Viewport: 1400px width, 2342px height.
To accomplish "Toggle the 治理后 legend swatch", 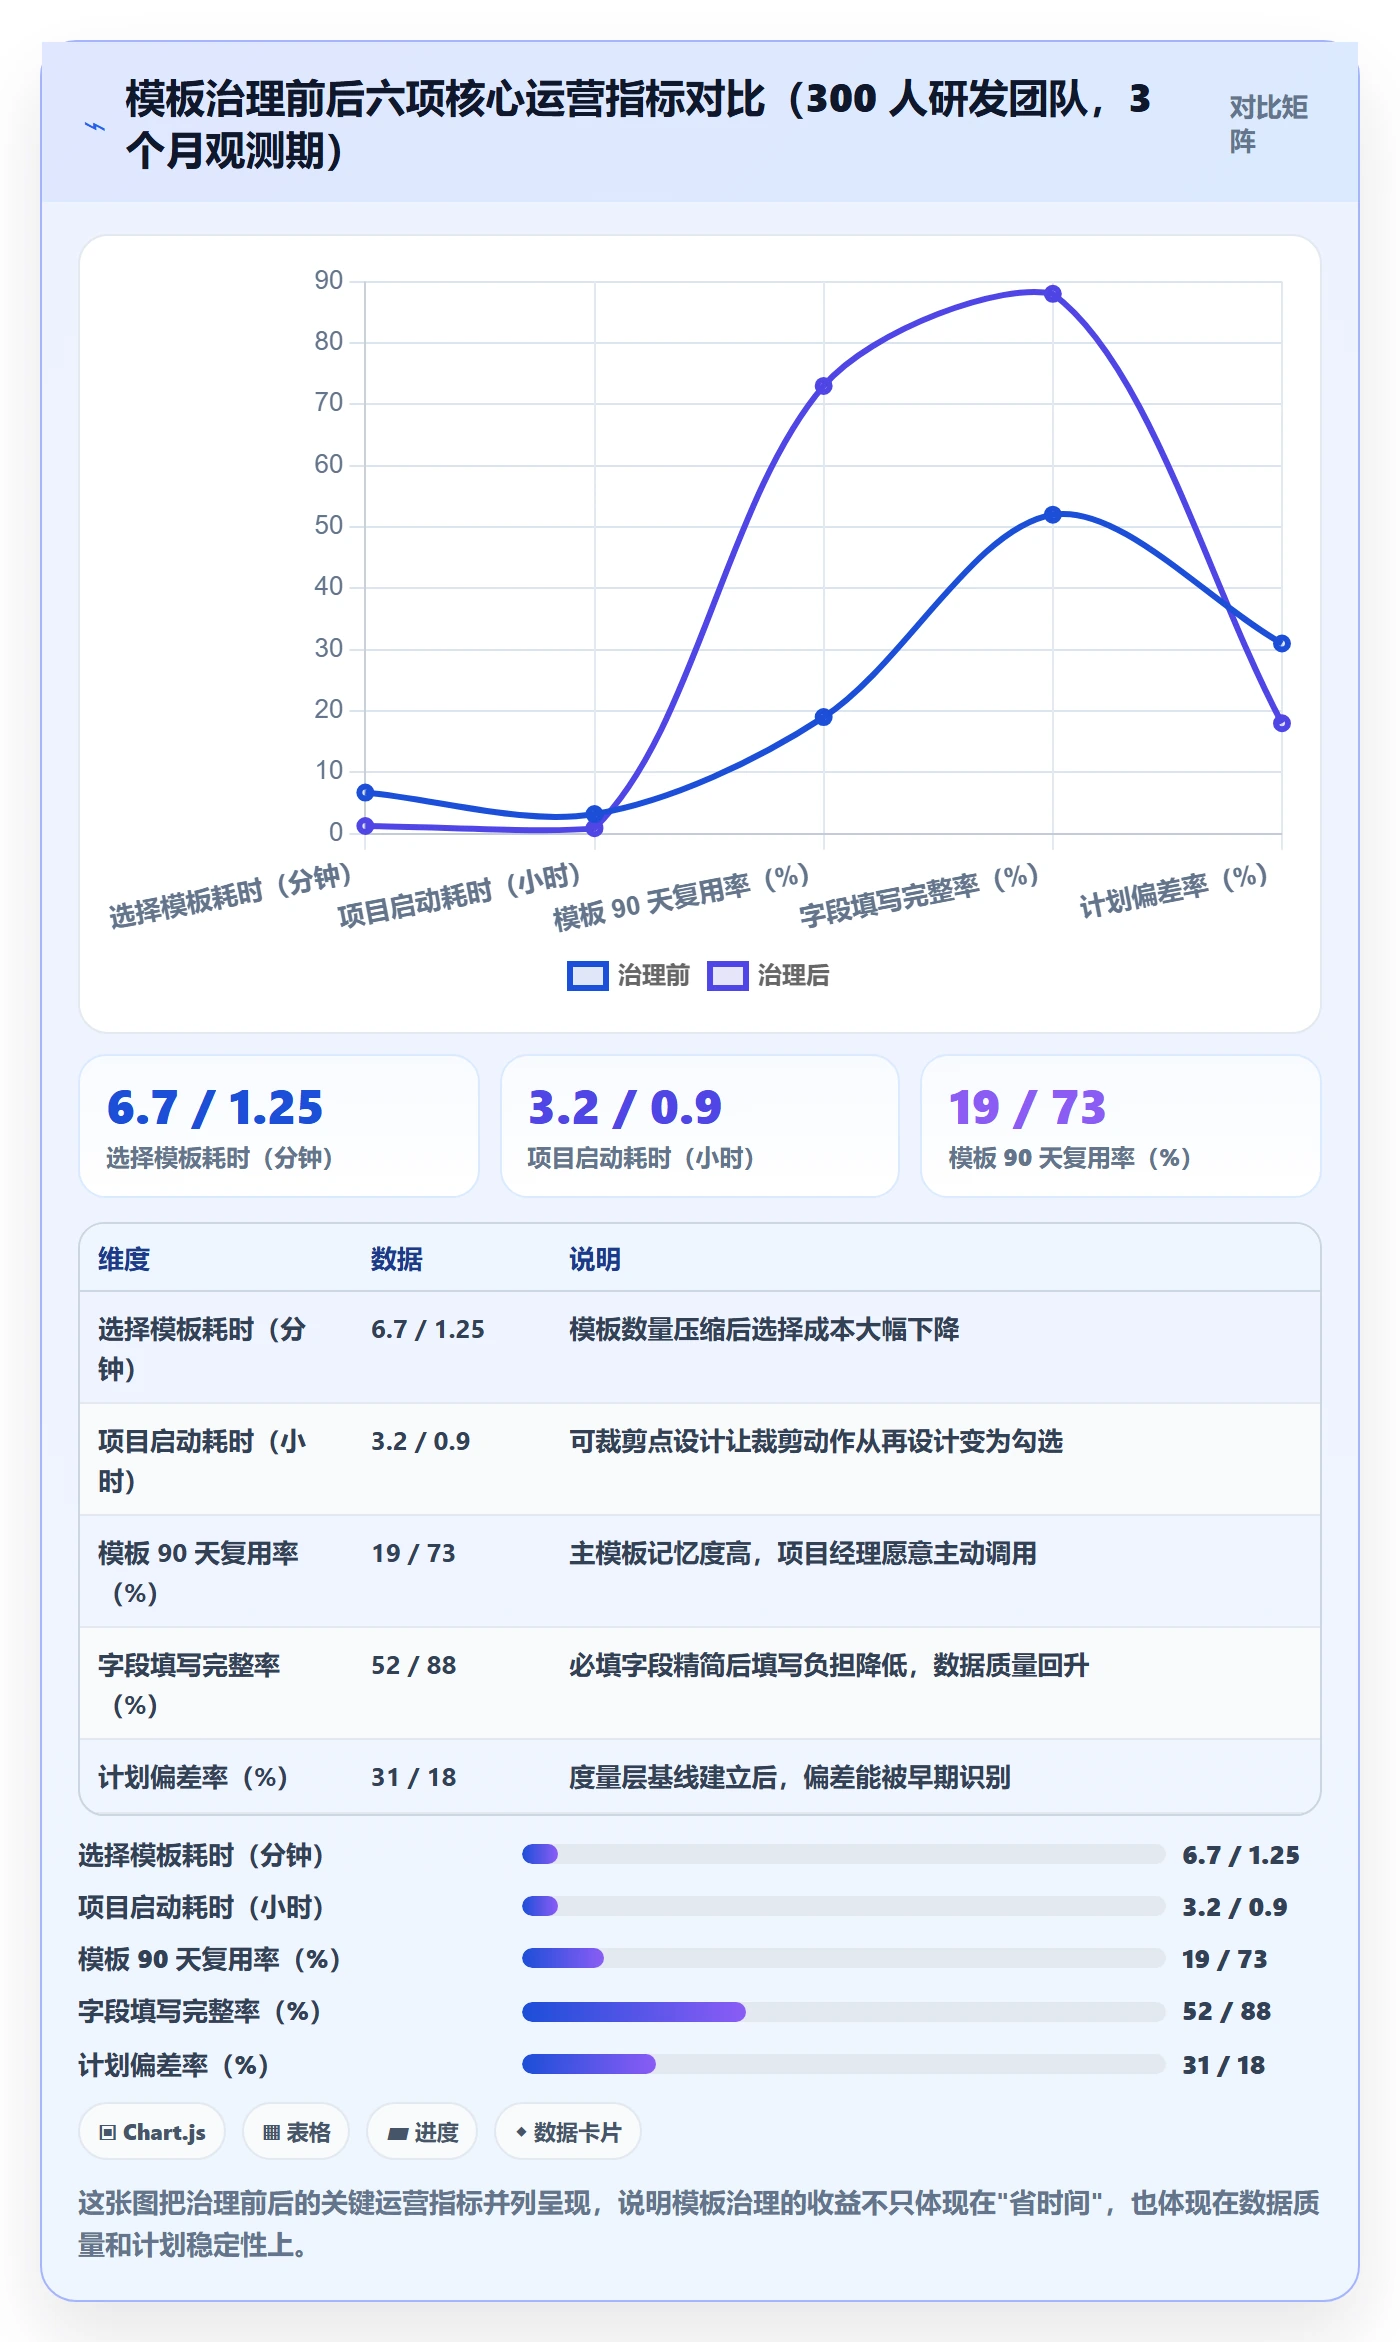I will (x=727, y=976).
